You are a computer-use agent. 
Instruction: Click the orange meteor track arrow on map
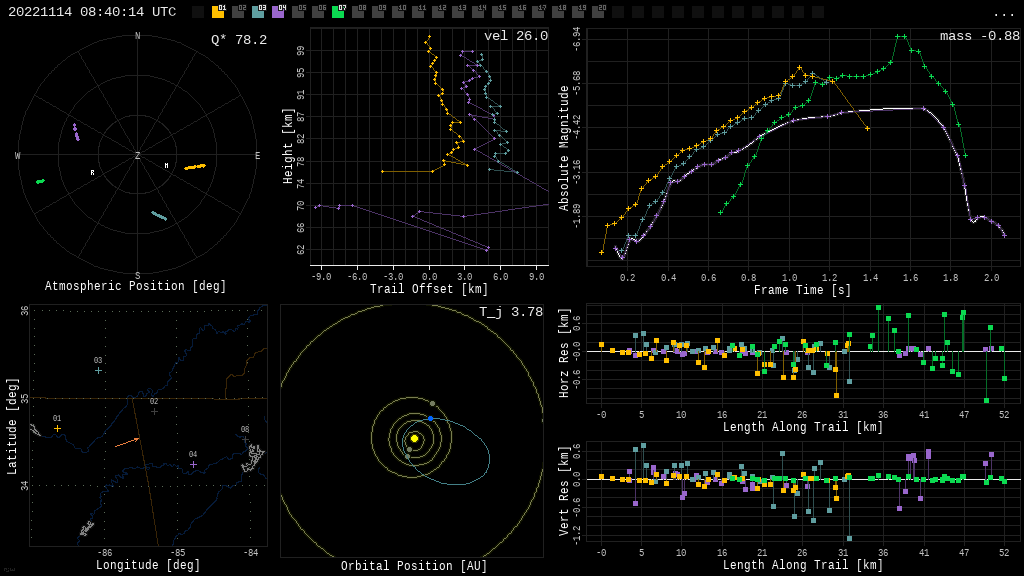(x=127, y=442)
